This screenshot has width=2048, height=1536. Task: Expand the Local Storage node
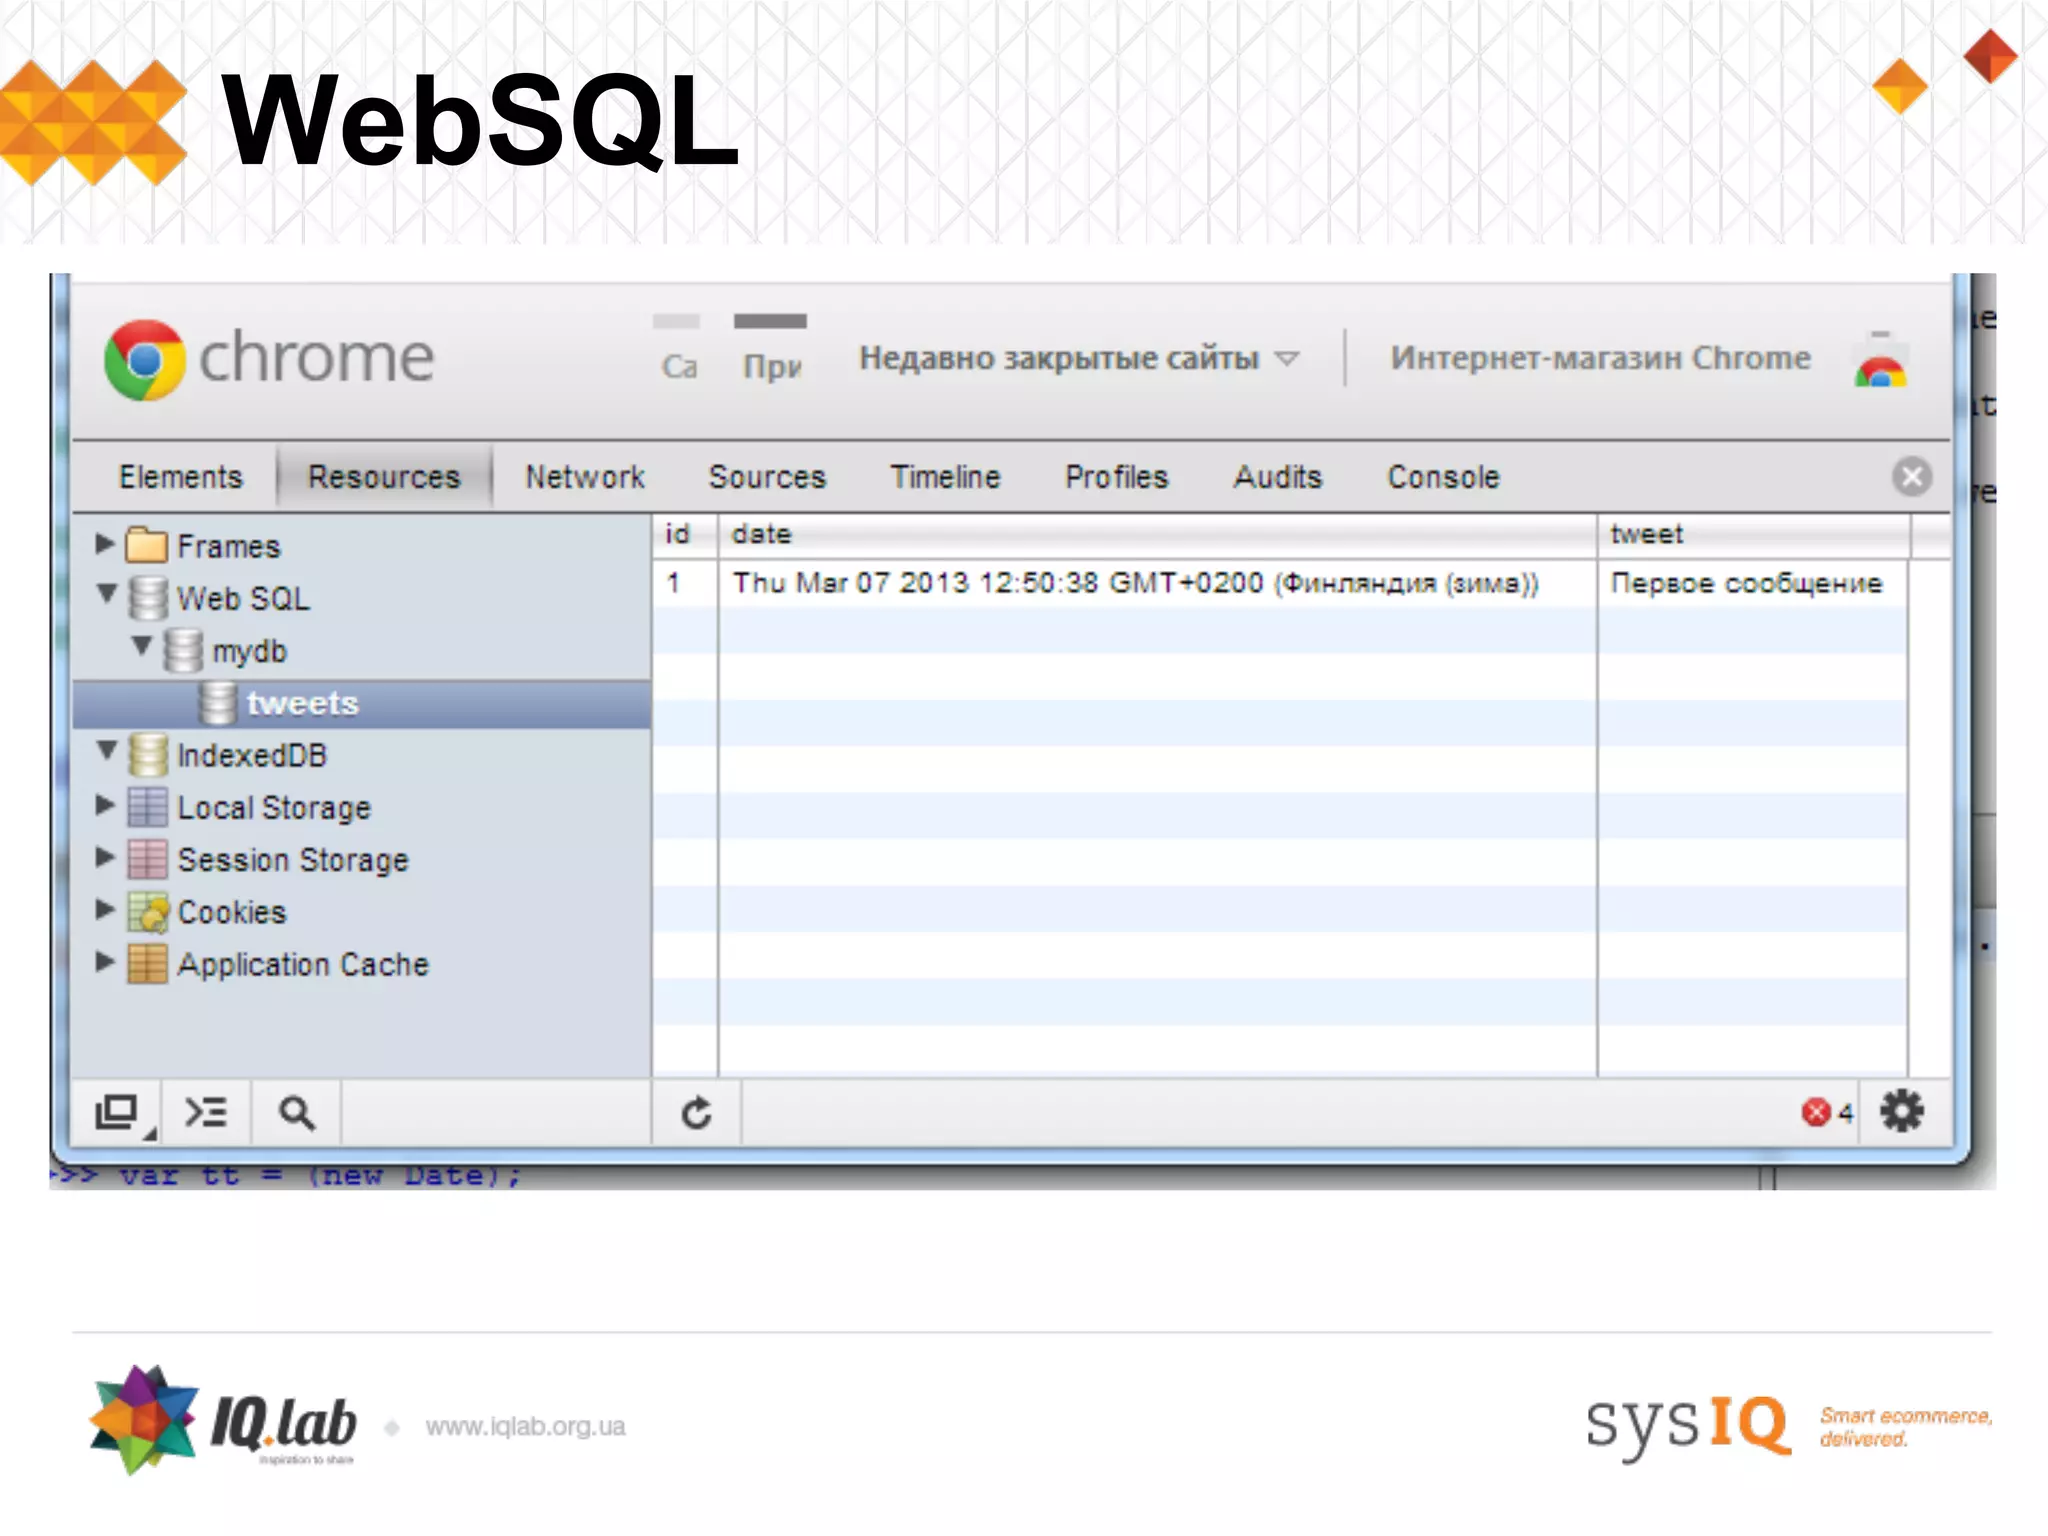tap(104, 804)
